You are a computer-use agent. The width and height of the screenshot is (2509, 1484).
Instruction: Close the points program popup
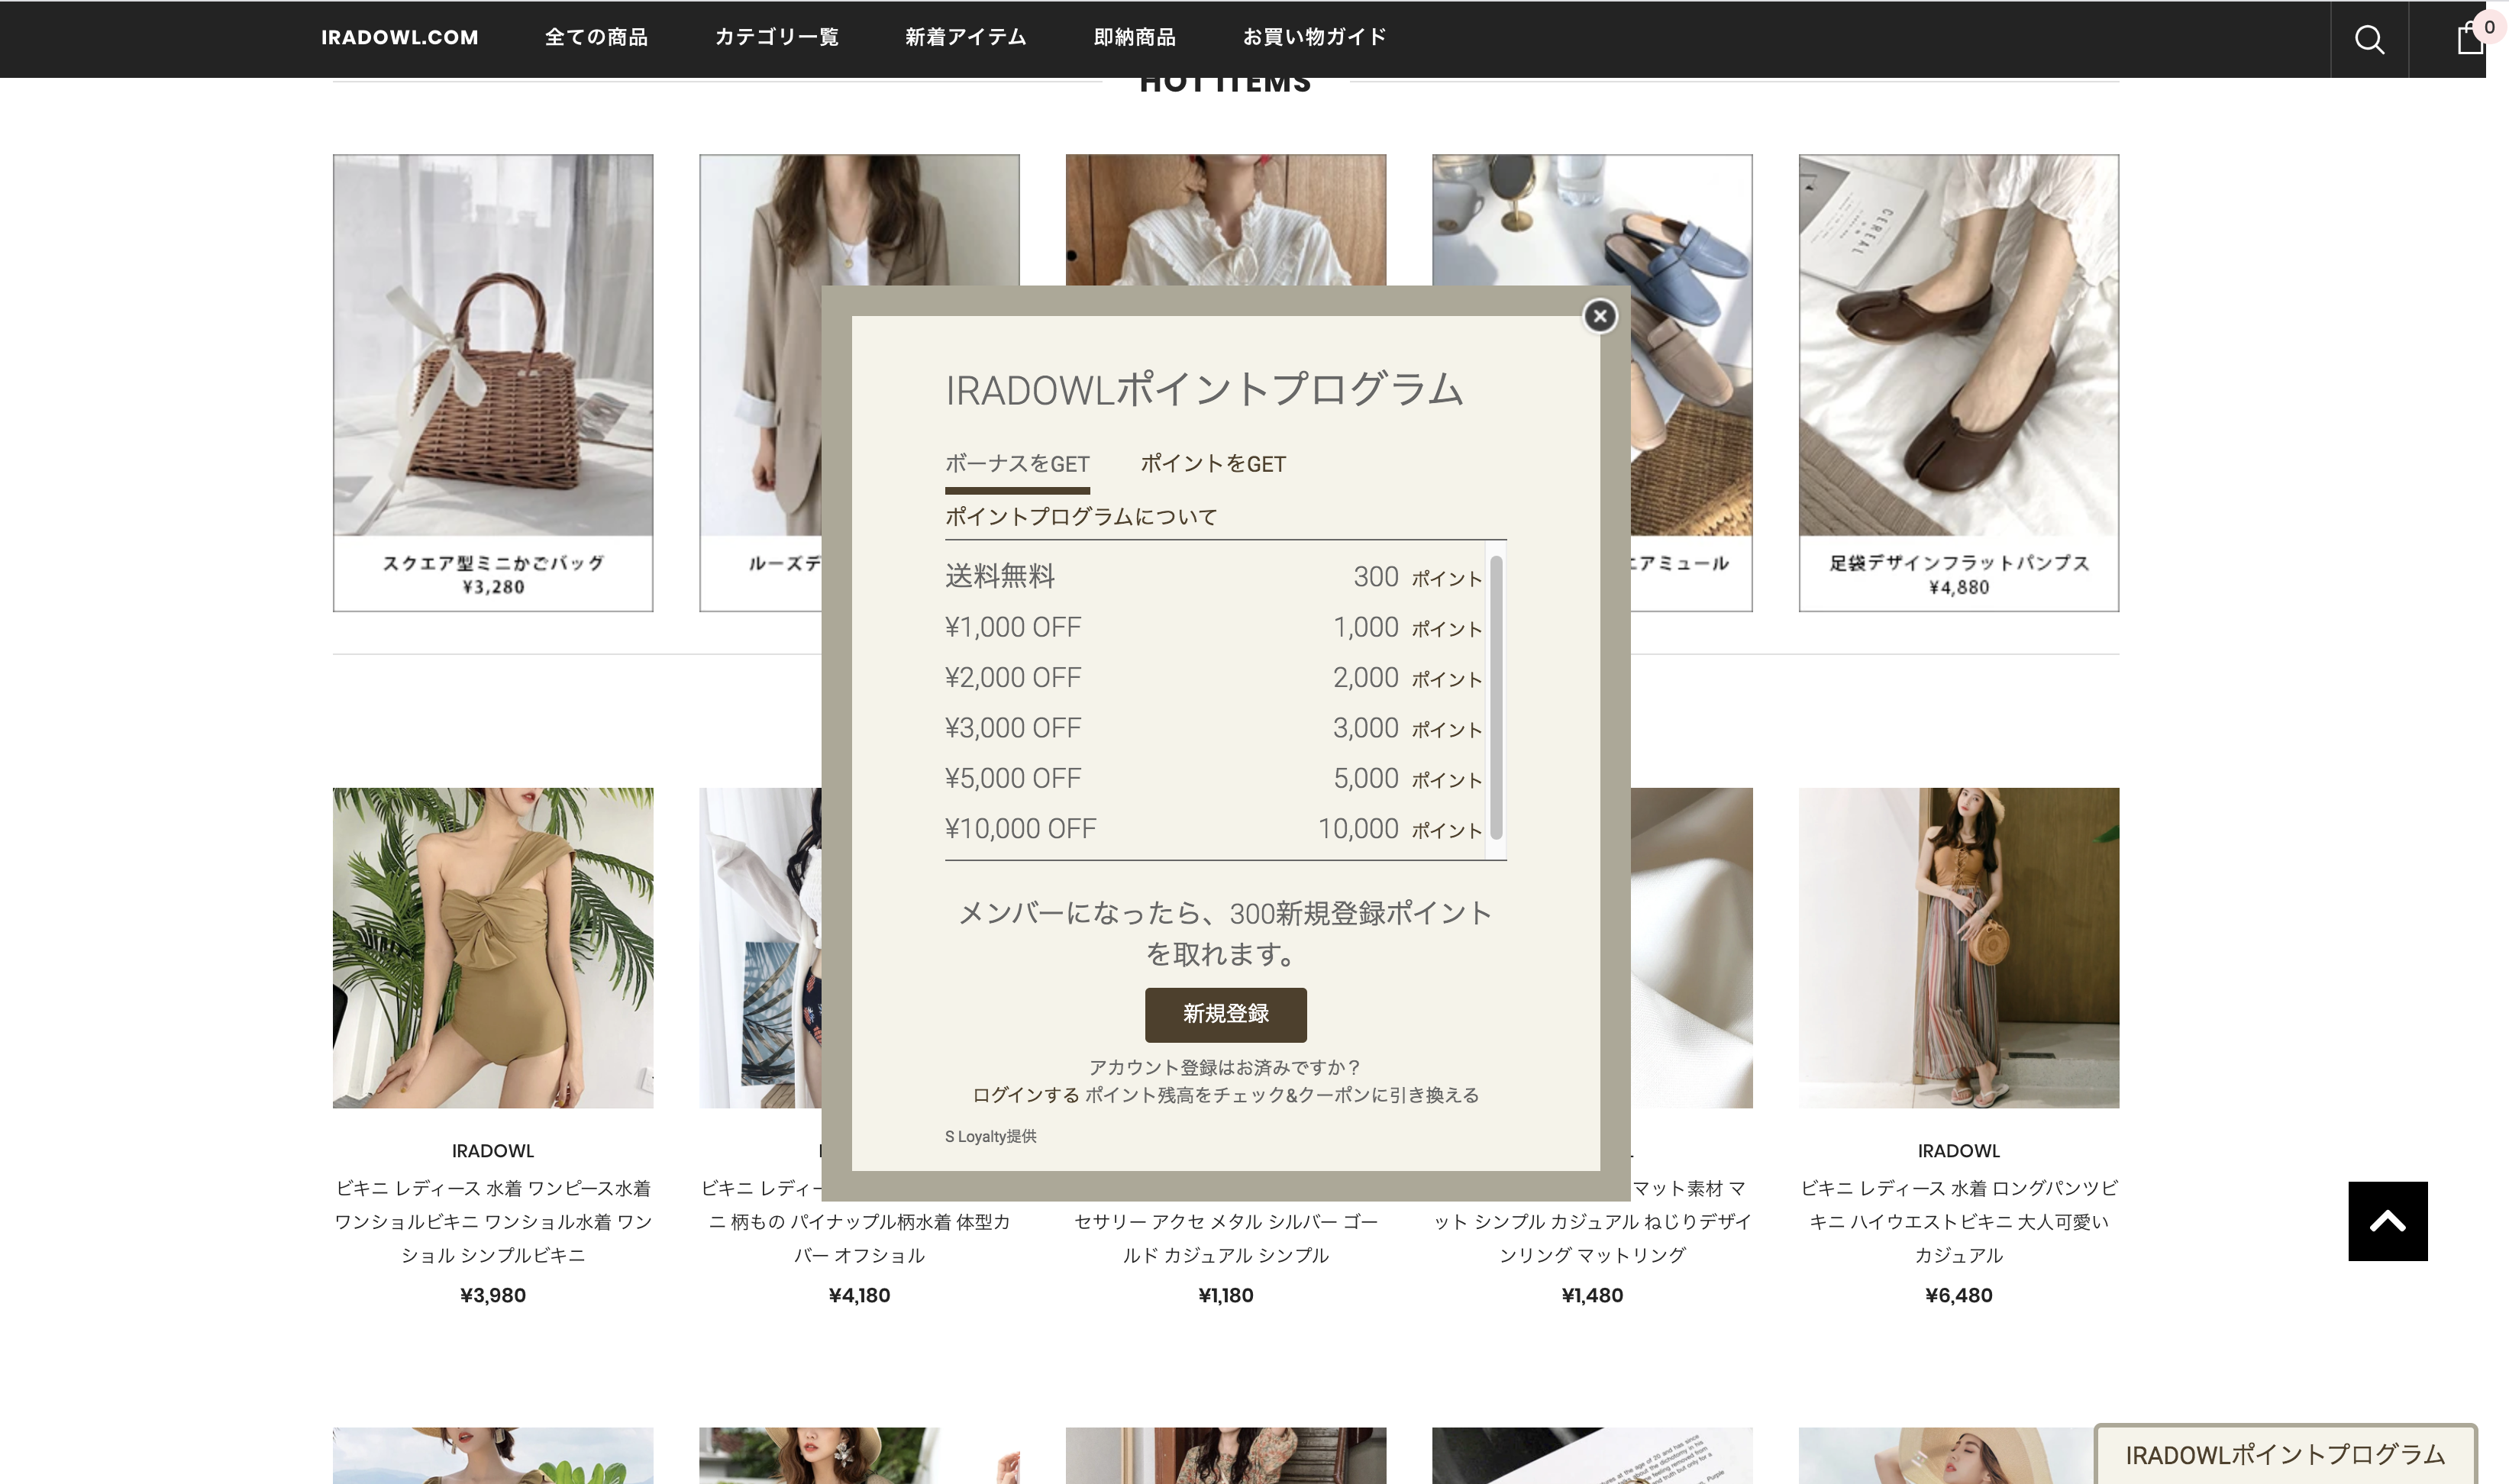[x=1599, y=316]
